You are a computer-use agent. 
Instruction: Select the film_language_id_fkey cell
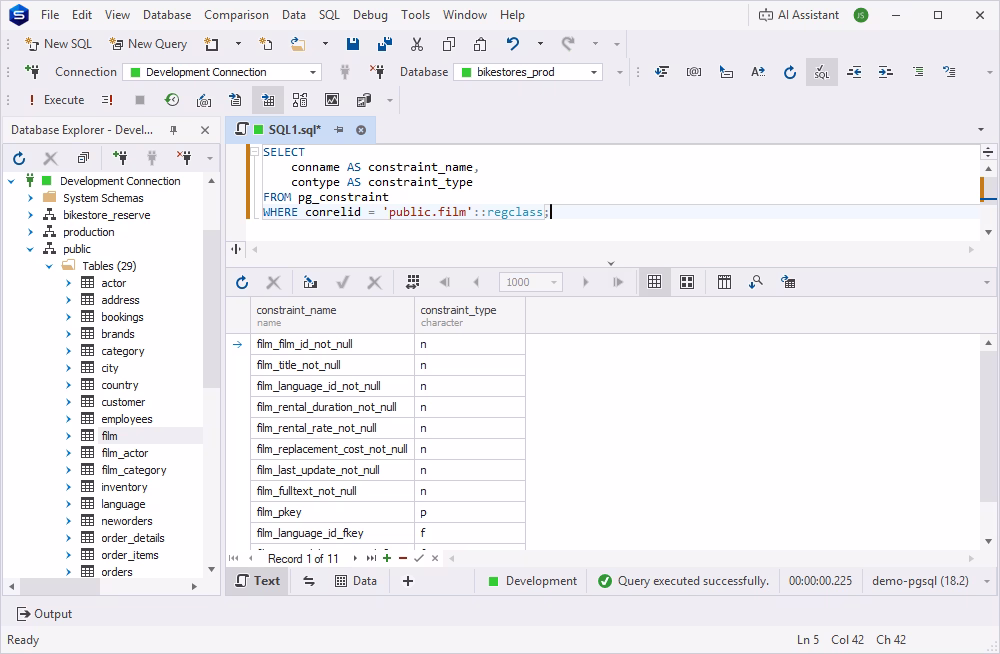(x=332, y=533)
